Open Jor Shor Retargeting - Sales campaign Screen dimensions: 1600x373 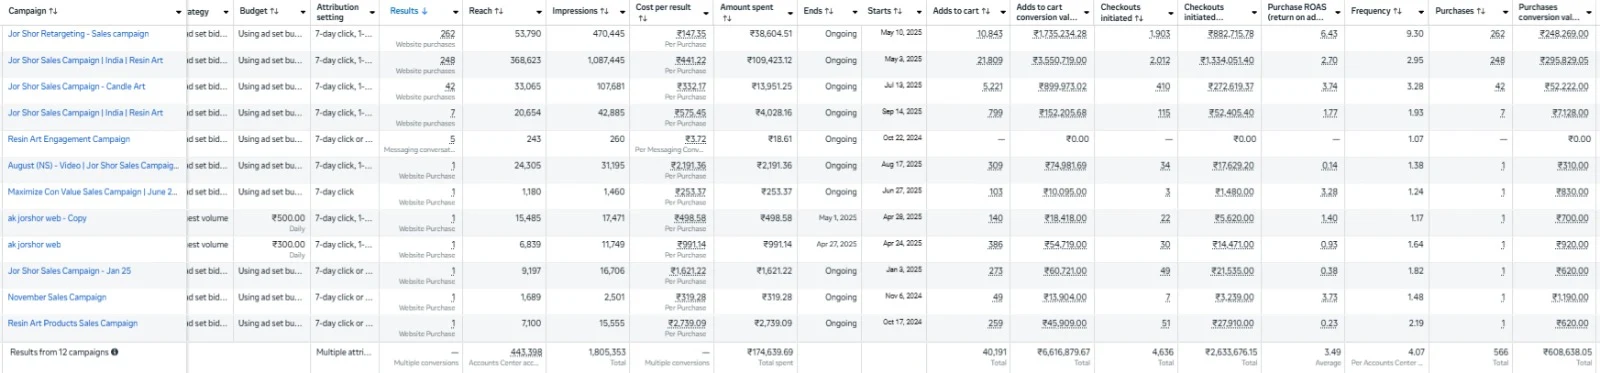tap(78, 34)
